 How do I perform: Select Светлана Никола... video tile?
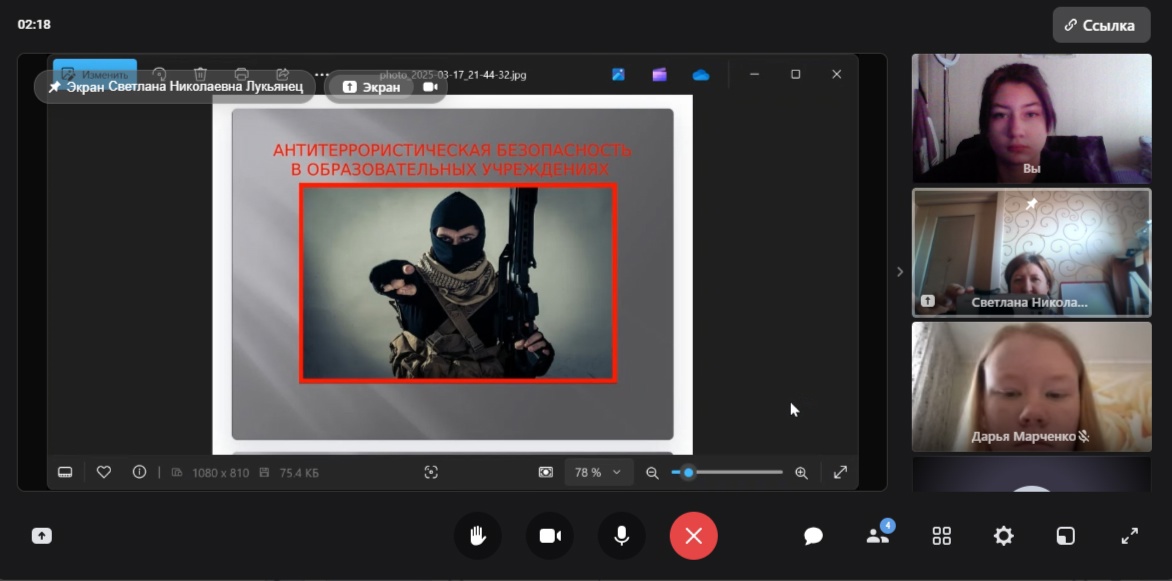[1031, 253]
